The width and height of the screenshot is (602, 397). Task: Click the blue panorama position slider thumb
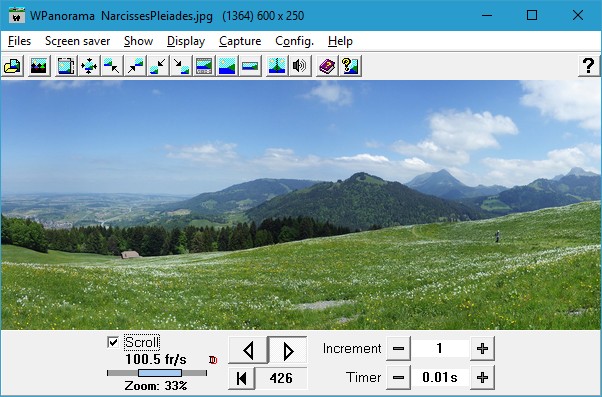click(x=160, y=373)
